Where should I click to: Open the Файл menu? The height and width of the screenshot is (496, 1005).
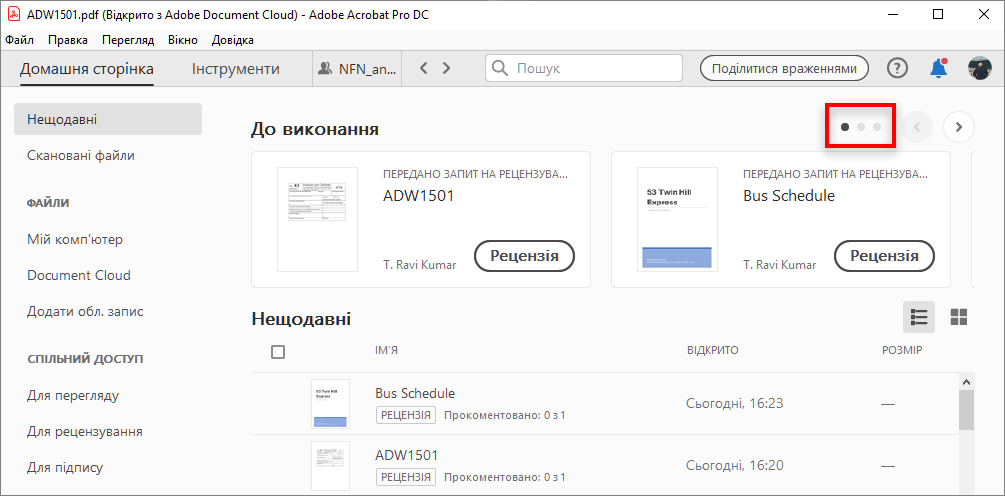(x=19, y=40)
